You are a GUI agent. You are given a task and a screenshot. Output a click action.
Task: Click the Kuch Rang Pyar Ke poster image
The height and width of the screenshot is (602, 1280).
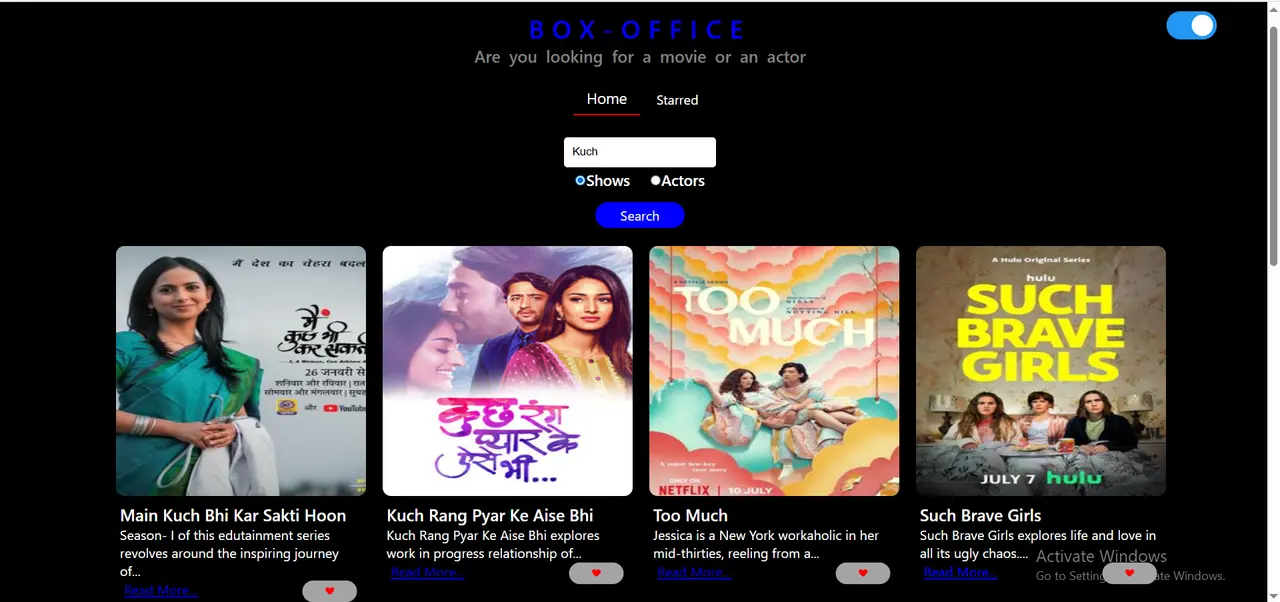[507, 371]
